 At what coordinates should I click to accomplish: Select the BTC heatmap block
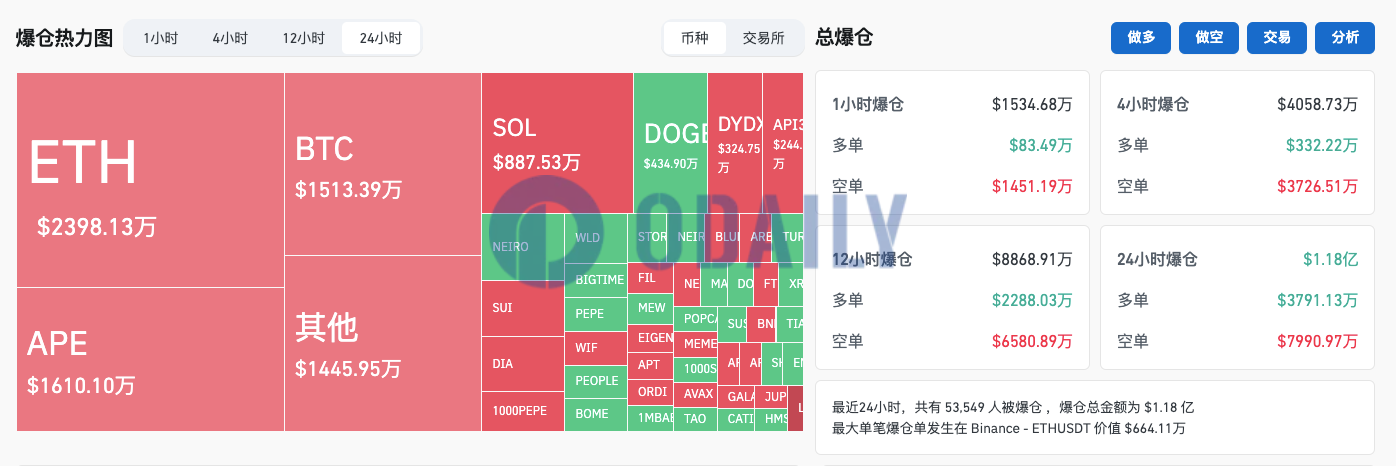382,165
